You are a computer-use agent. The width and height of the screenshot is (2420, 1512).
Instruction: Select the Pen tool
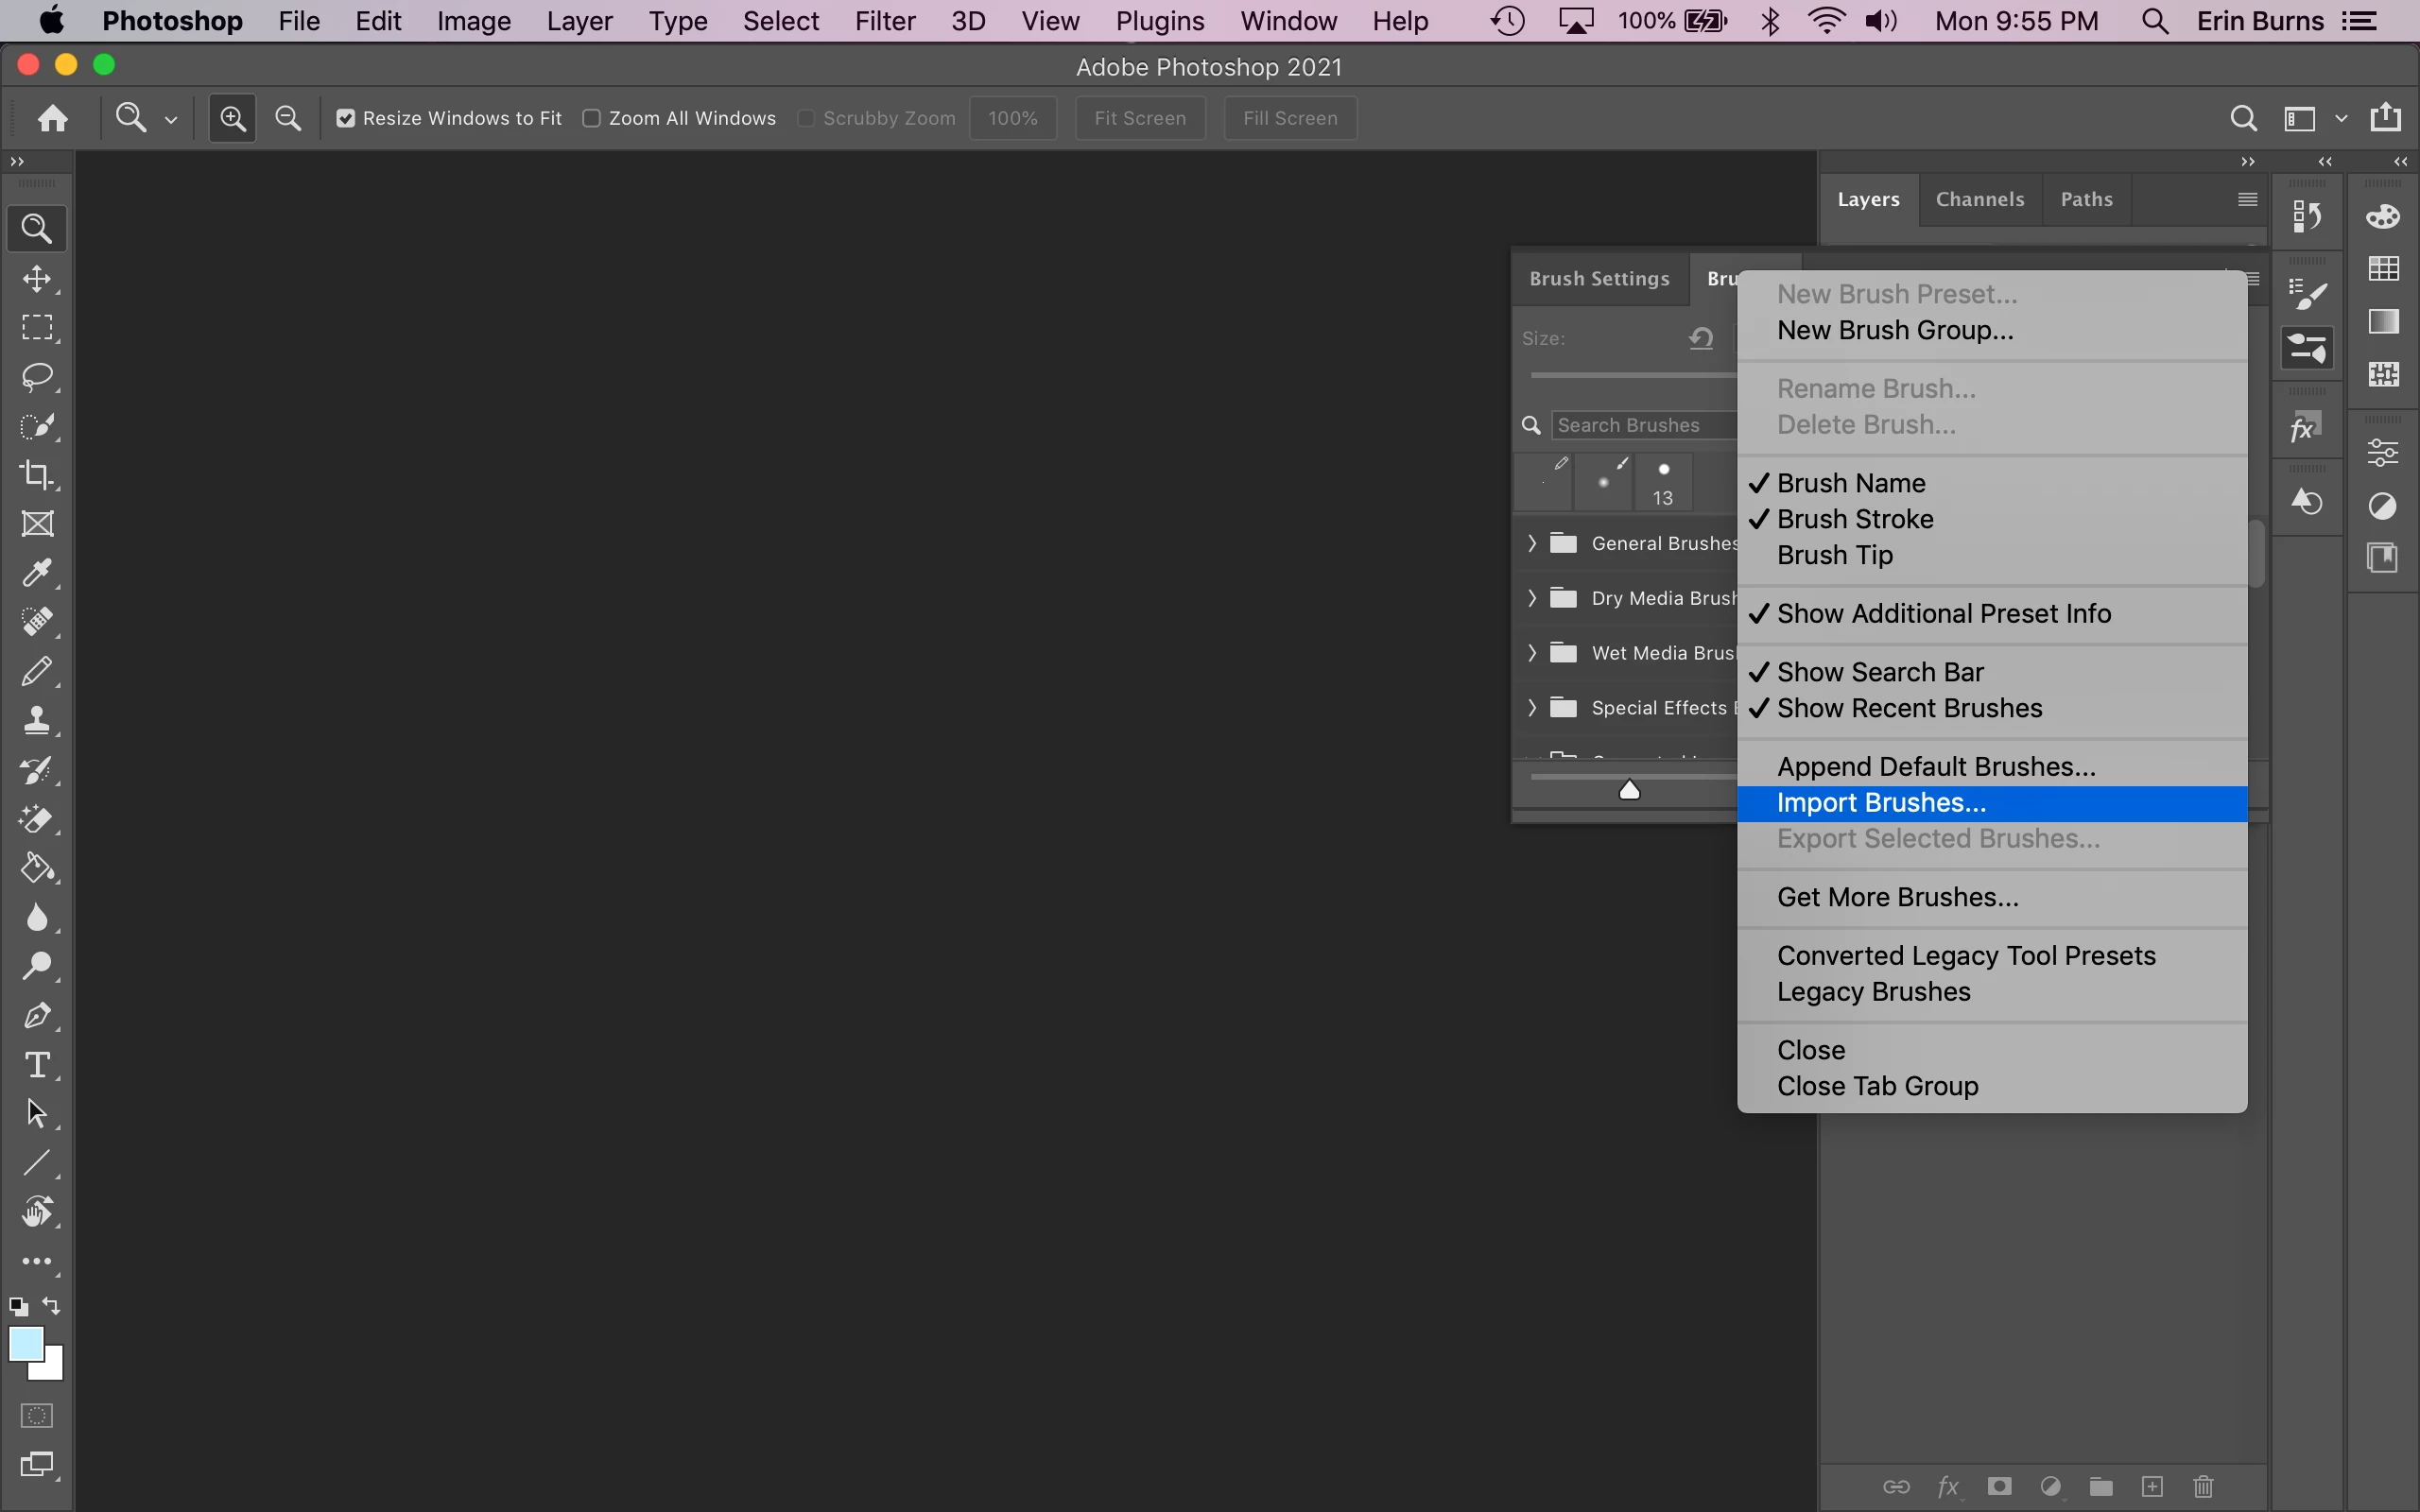click(x=37, y=1016)
